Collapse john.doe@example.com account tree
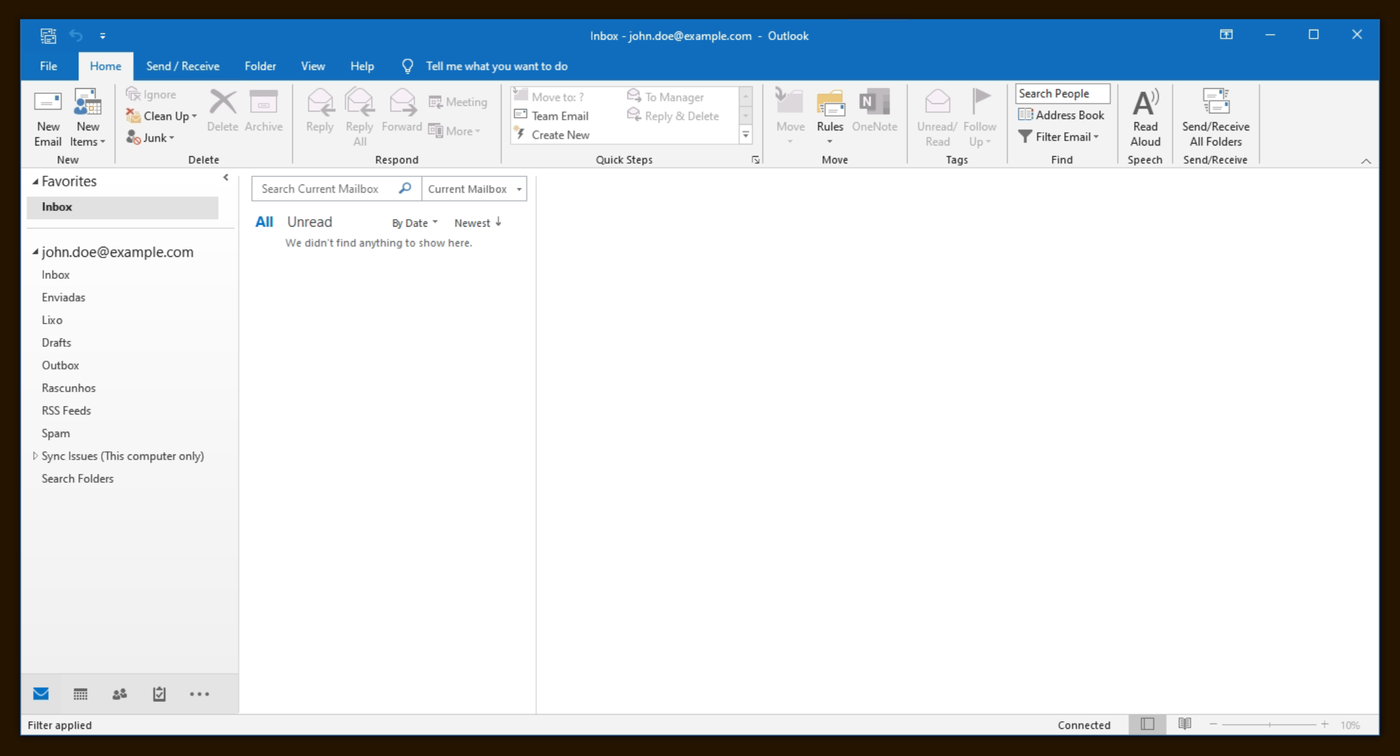The height and width of the screenshot is (756, 1400). (x=36, y=253)
